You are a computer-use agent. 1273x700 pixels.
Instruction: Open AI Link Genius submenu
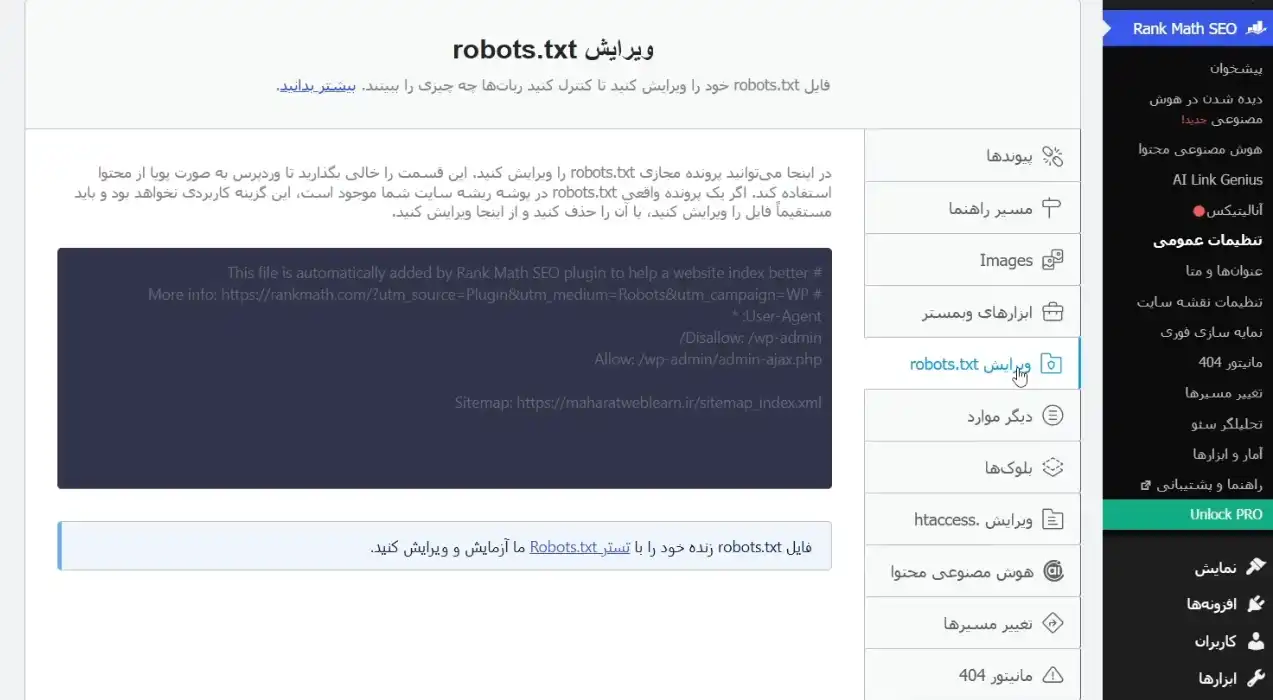[1218, 180]
